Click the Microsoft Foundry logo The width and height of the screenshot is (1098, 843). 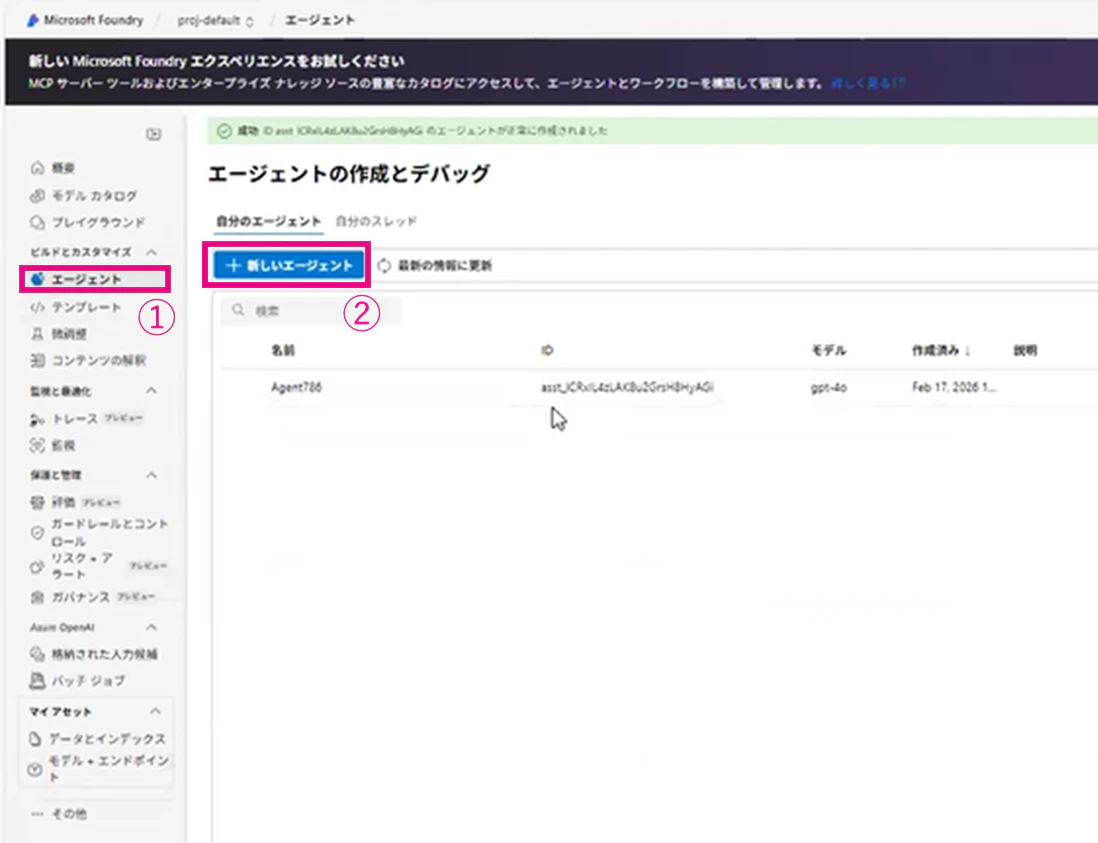33,20
